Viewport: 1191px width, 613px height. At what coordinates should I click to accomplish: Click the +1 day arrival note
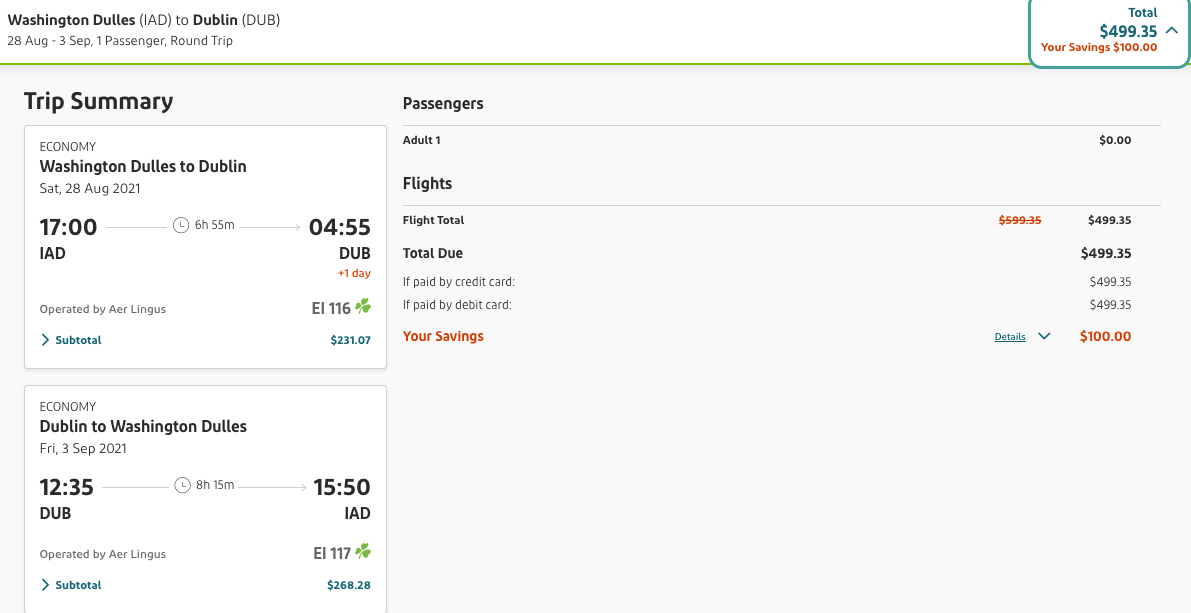coord(354,273)
